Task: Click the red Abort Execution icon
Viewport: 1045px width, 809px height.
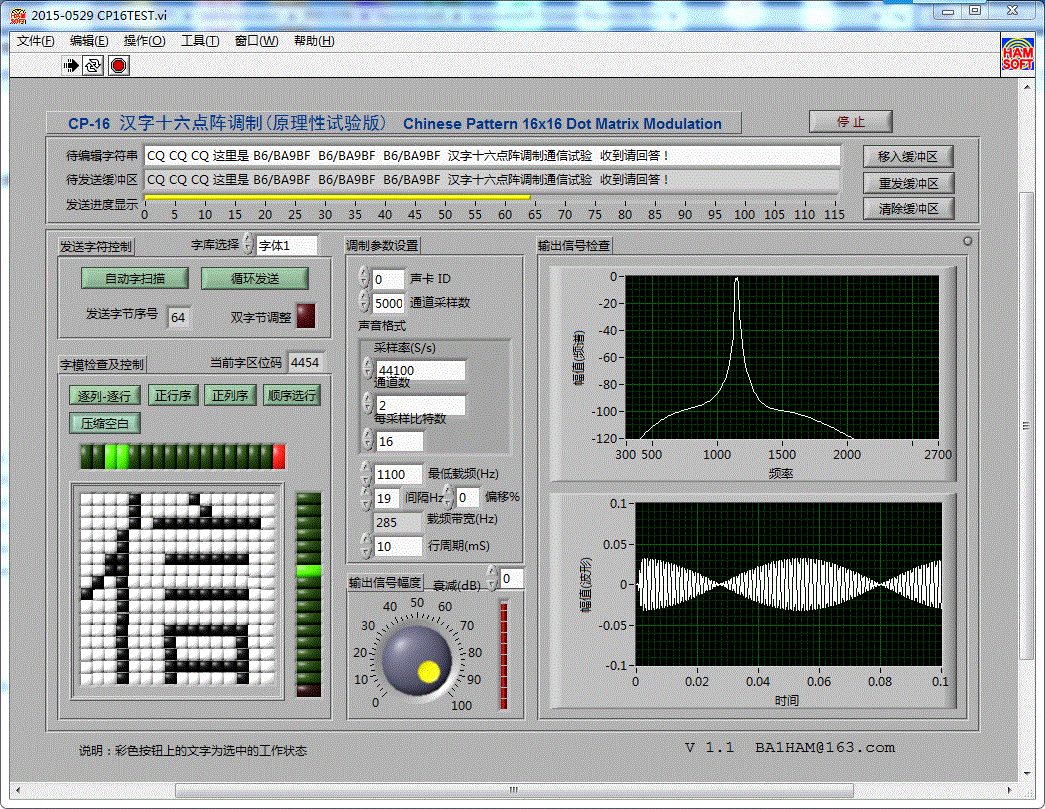Action: 119,65
